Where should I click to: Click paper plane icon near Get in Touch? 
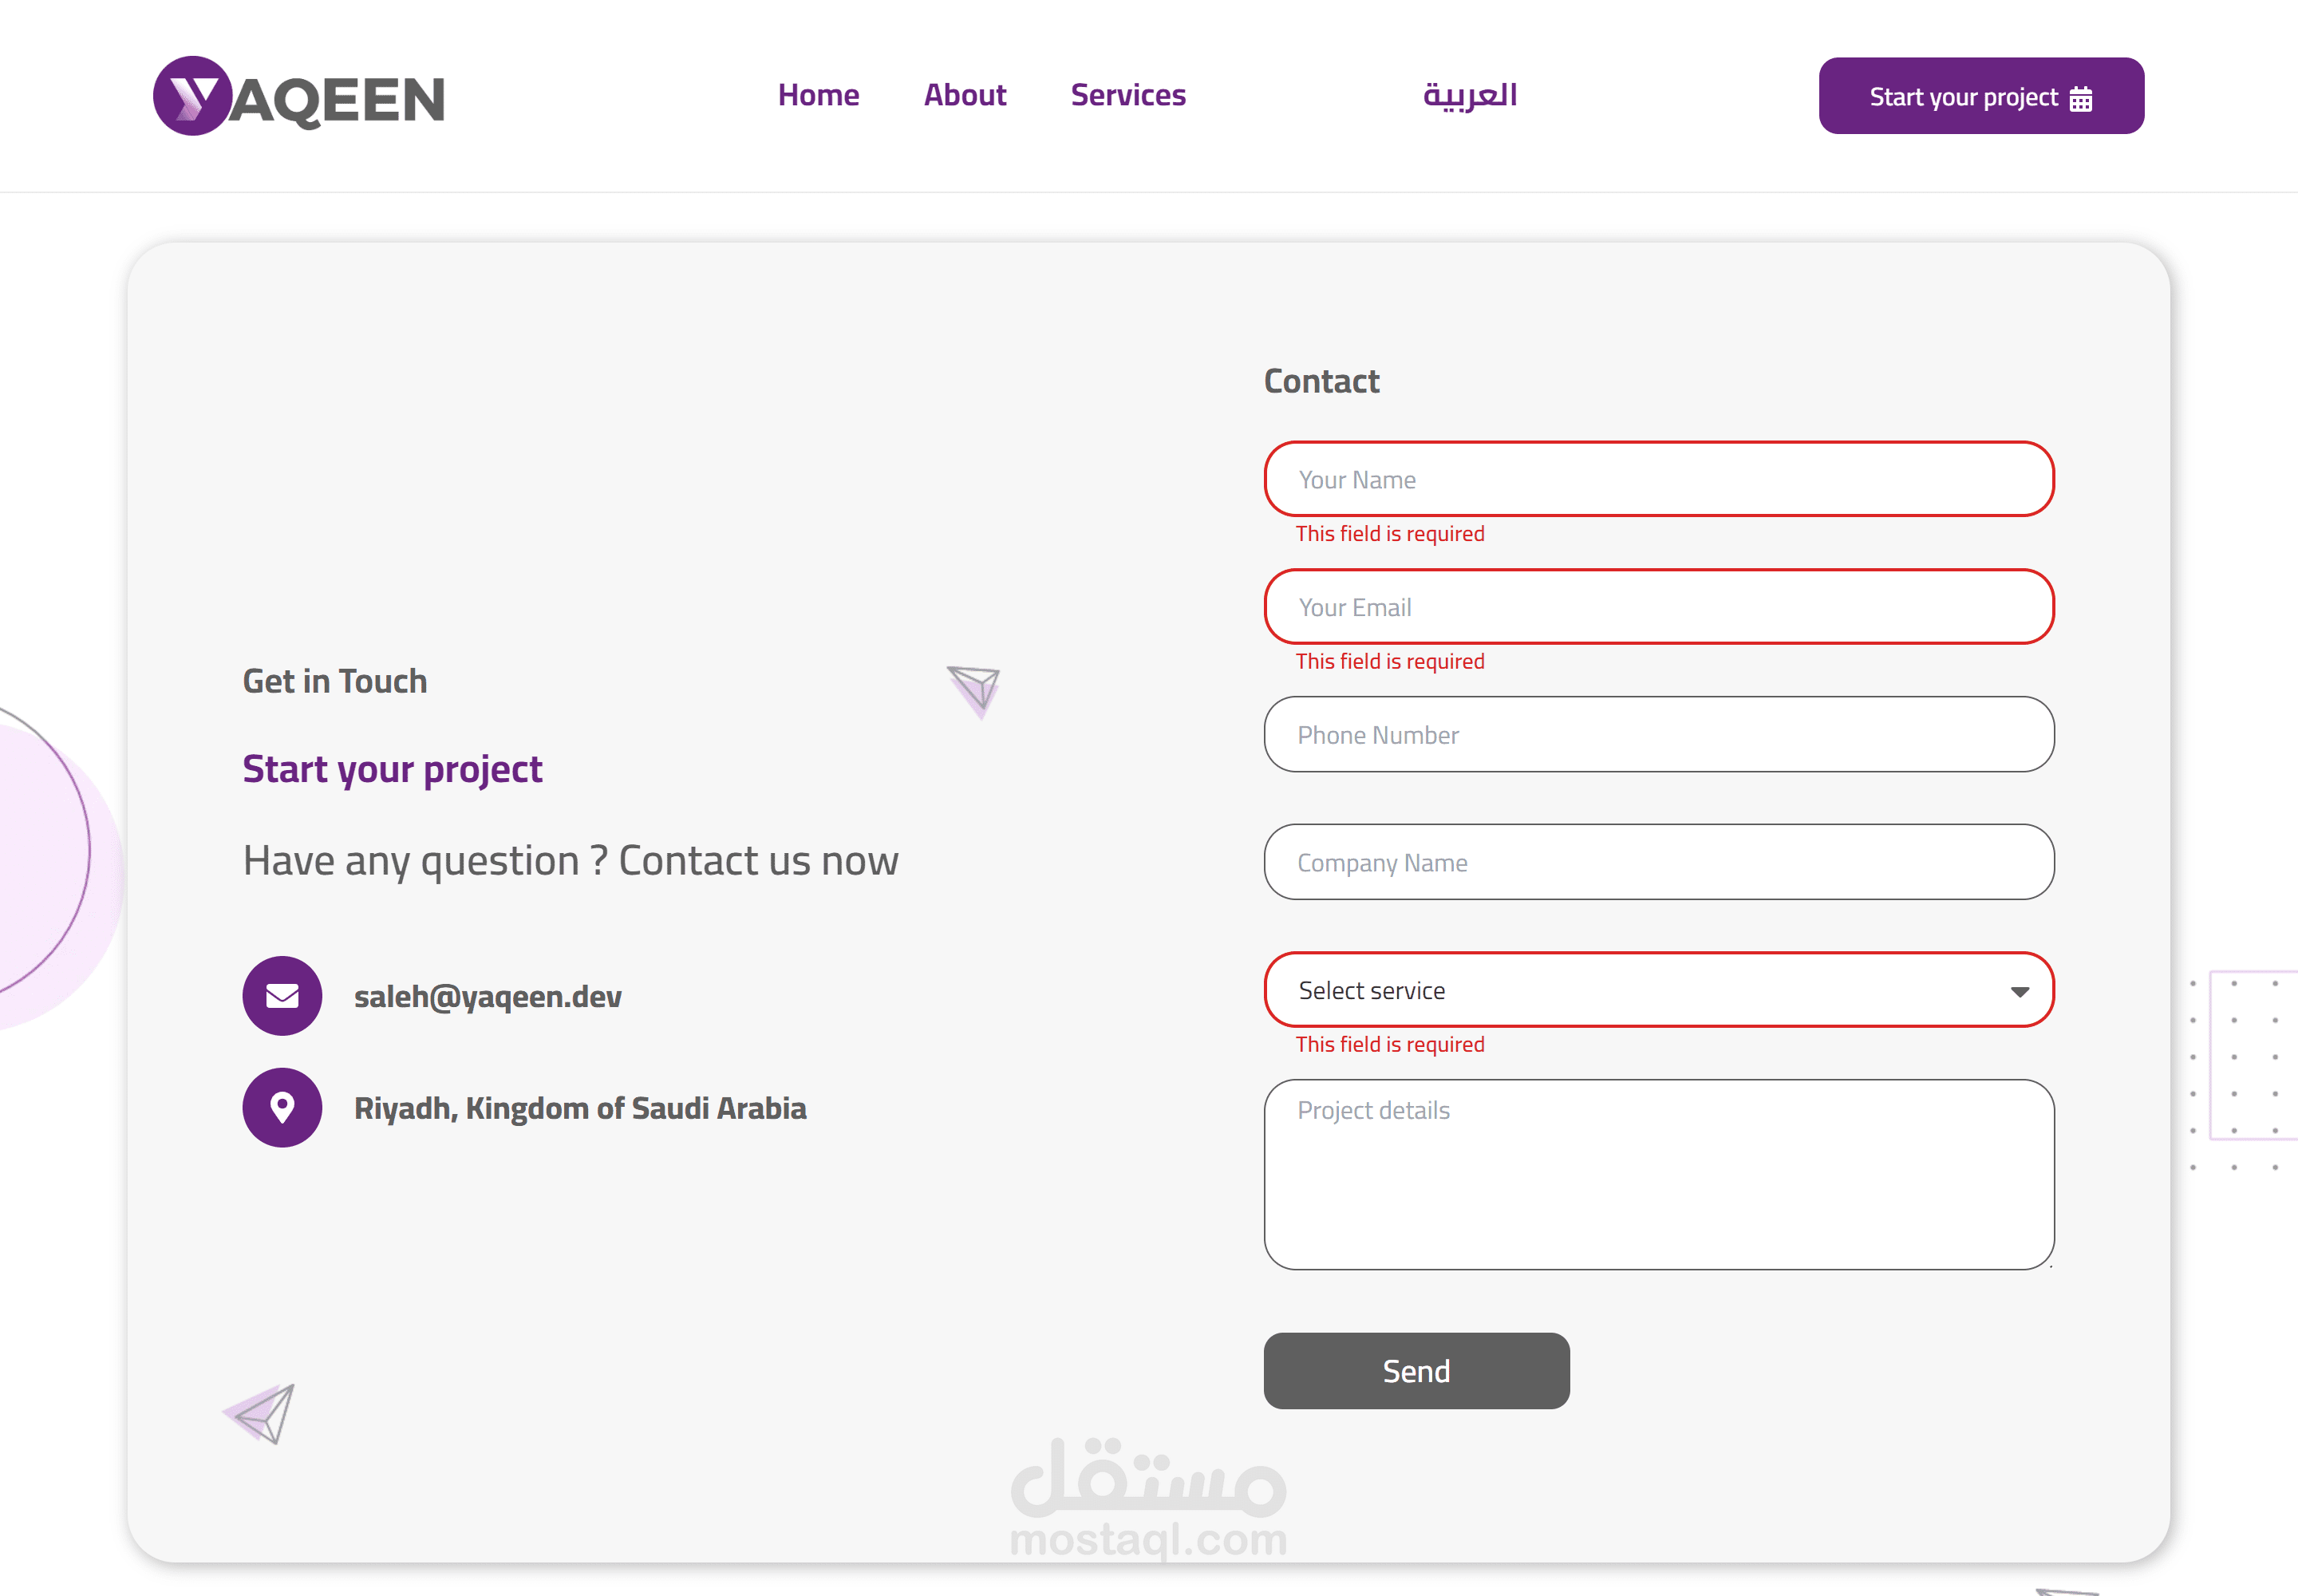tap(974, 690)
